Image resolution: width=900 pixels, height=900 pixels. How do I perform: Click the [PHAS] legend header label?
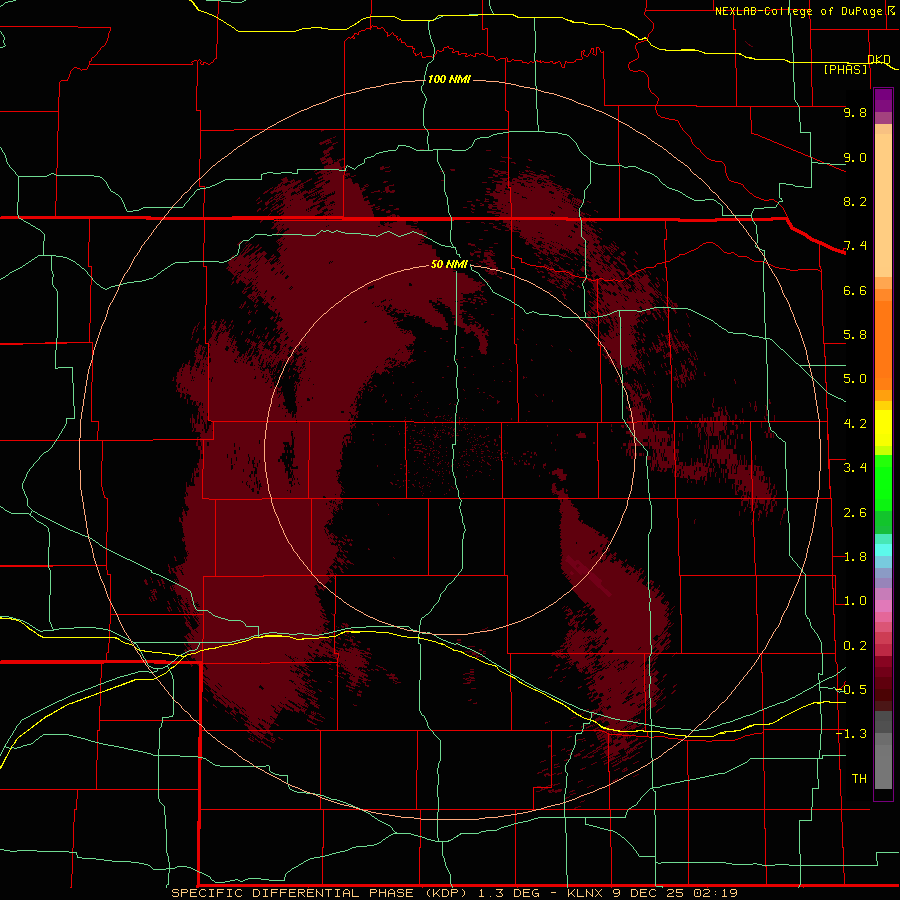coord(845,69)
